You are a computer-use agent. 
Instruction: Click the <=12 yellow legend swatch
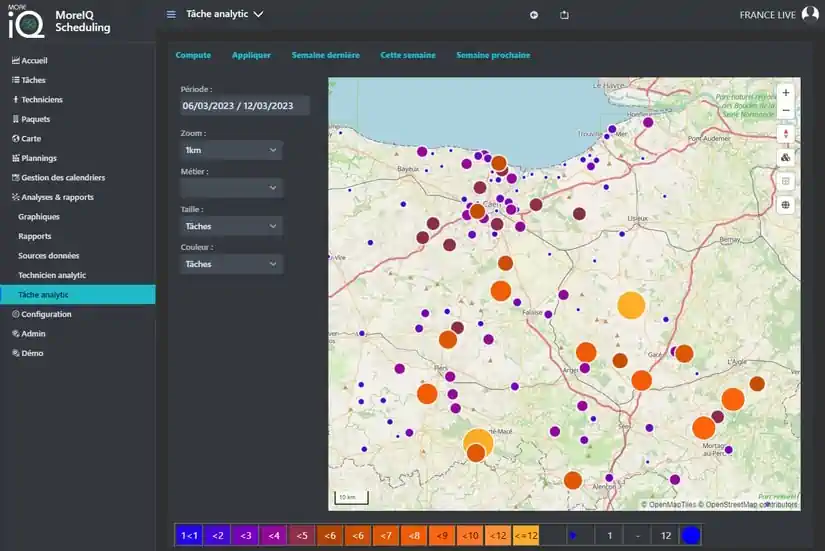pos(526,535)
